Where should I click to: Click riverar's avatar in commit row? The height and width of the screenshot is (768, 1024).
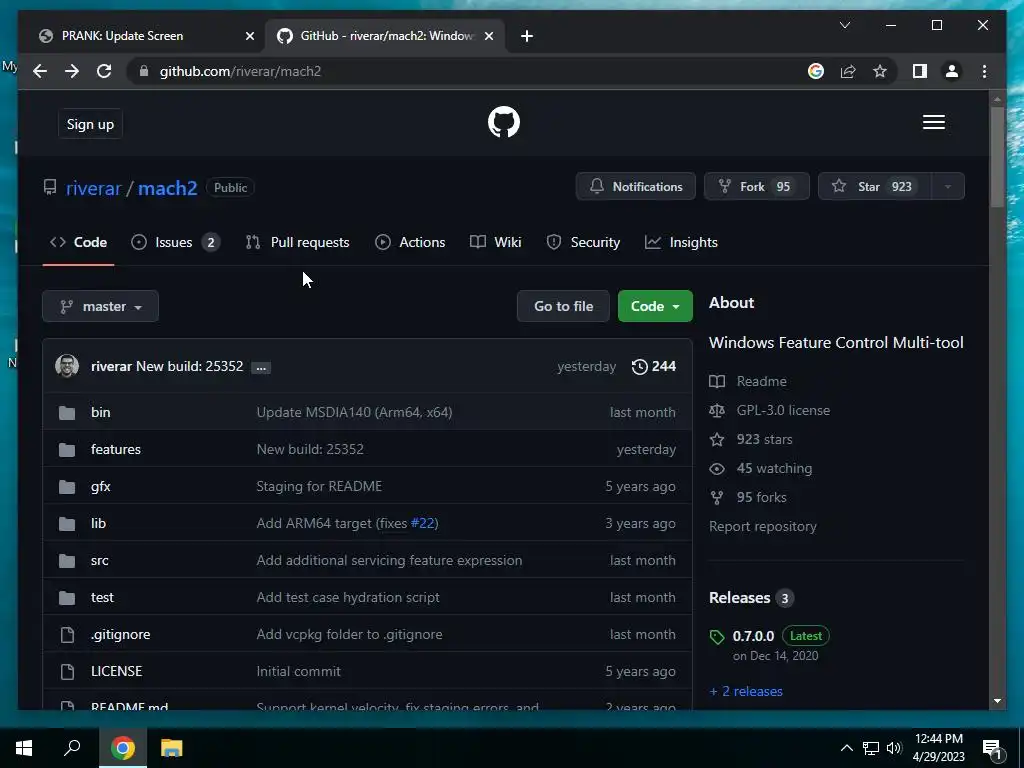[x=67, y=366]
